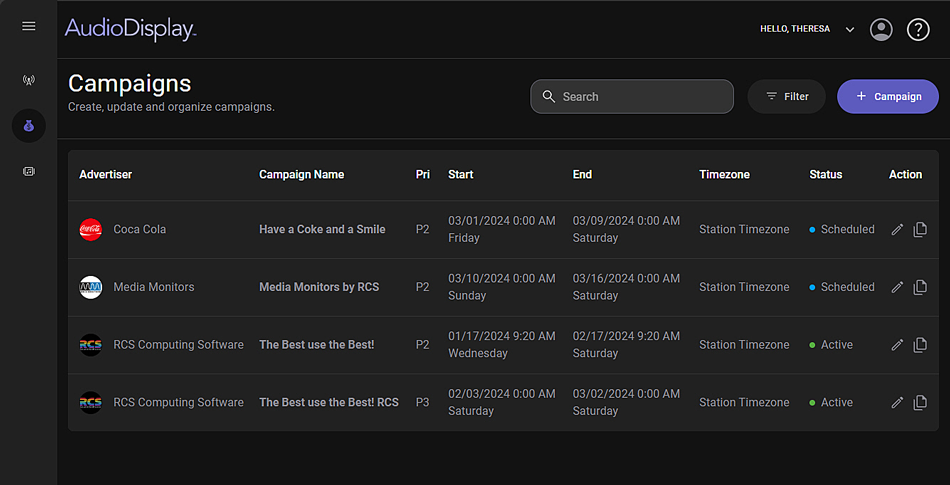Click the Timezone column header
Image resolution: width=950 pixels, height=485 pixels.
point(725,174)
